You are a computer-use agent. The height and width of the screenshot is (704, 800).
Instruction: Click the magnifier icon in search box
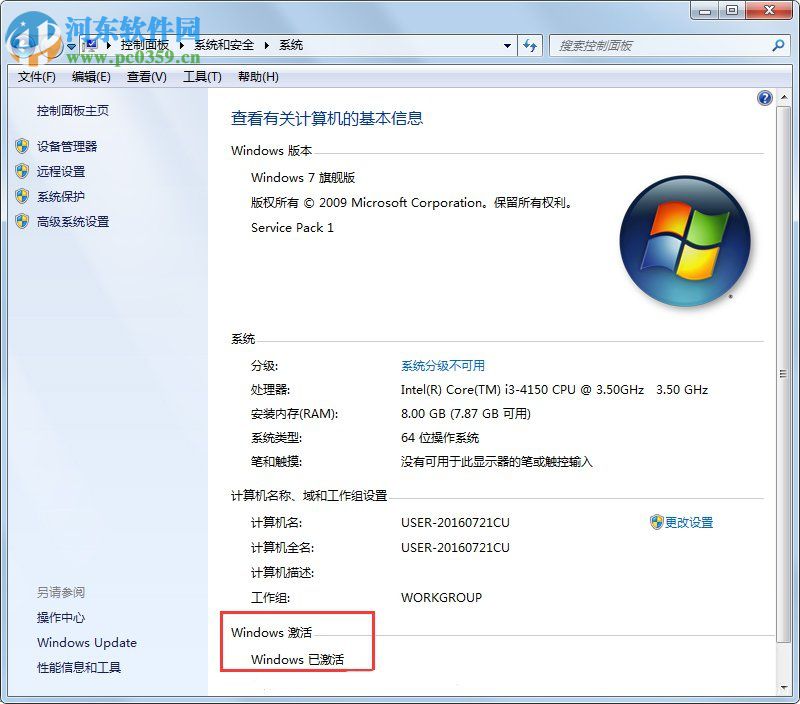point(777,46)
